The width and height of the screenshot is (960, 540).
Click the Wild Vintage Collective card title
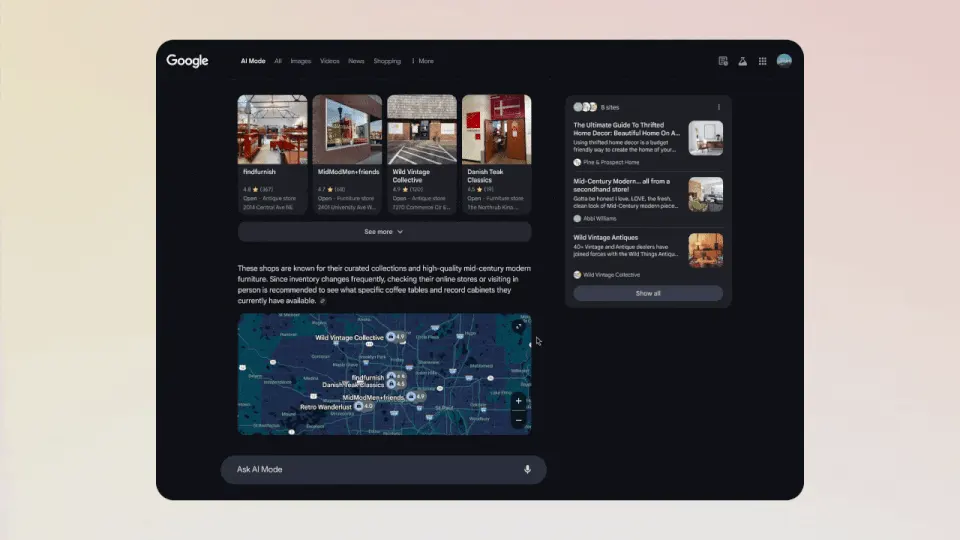click(411, 176)
